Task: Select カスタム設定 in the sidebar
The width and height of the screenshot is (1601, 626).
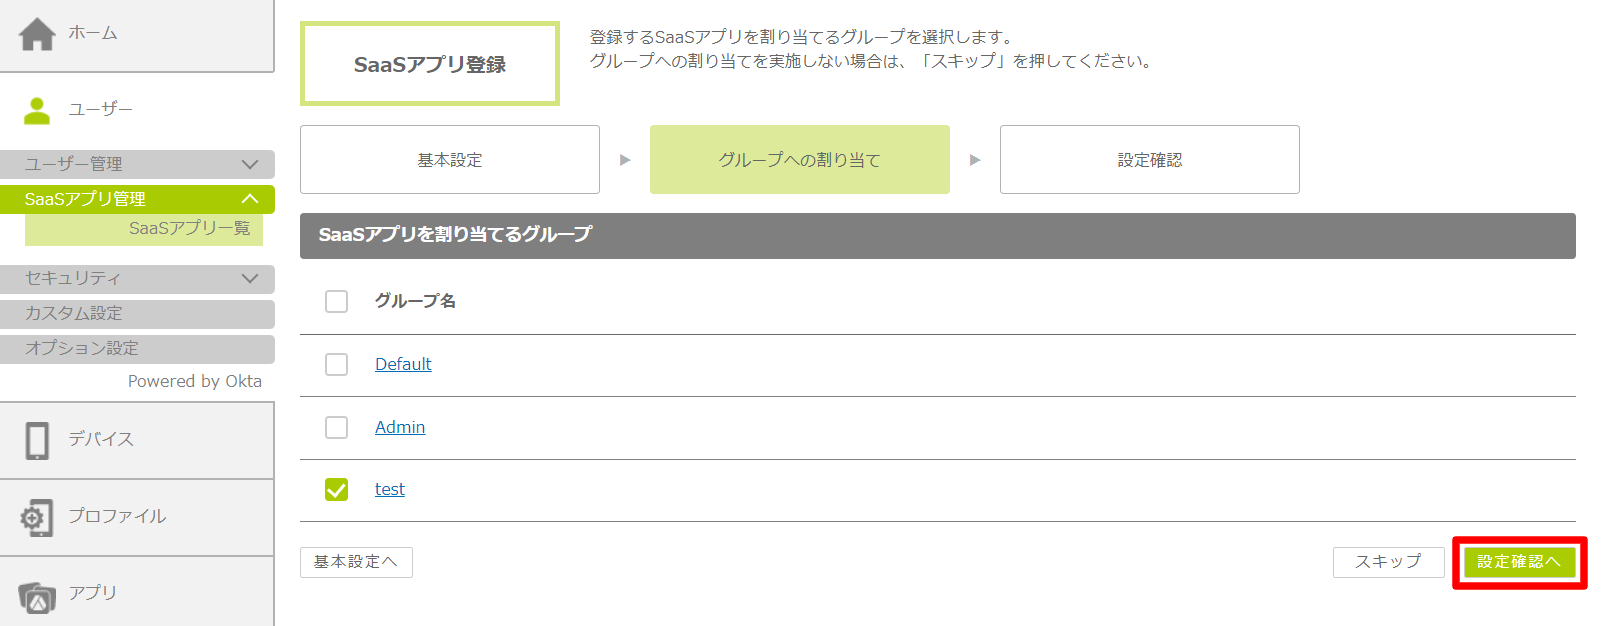Action: tap(74, 313)
